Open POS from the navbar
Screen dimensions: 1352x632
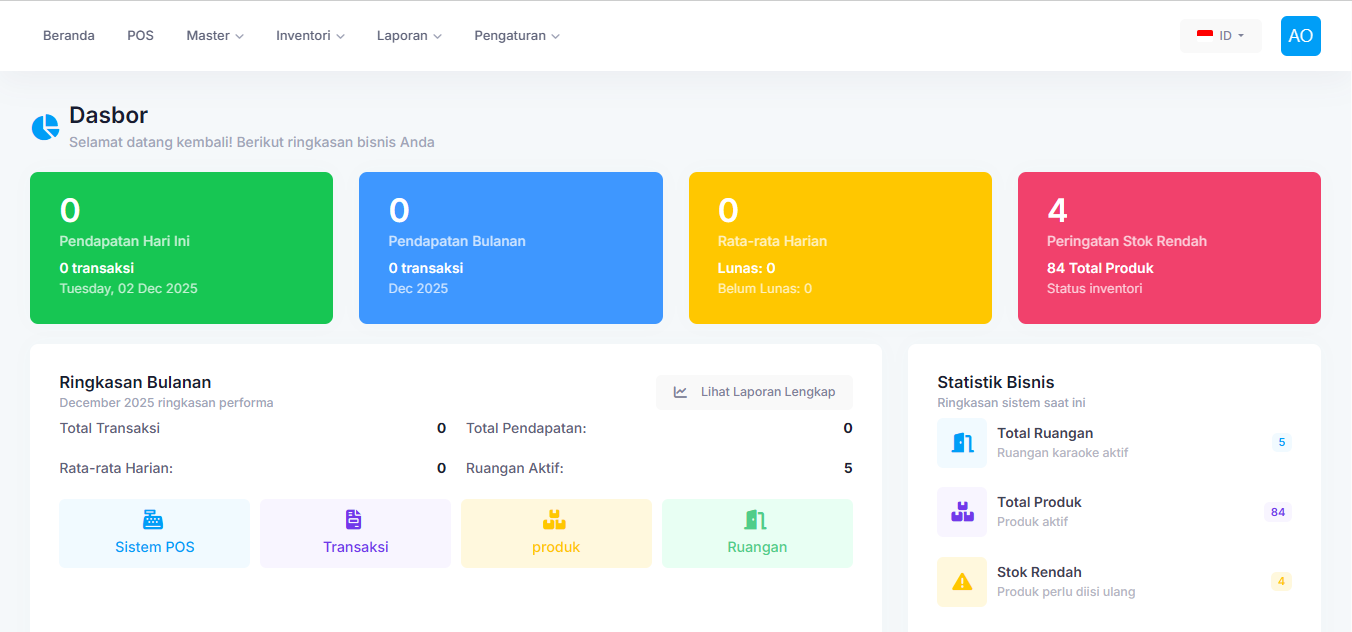click(140, 36)
